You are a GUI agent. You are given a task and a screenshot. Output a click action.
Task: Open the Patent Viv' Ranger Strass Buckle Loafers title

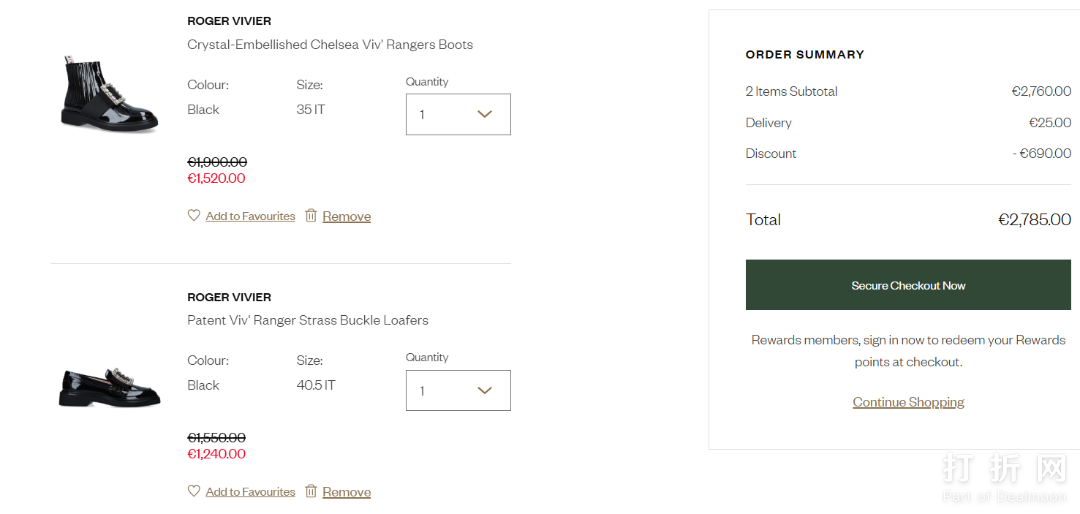[308, 321]
